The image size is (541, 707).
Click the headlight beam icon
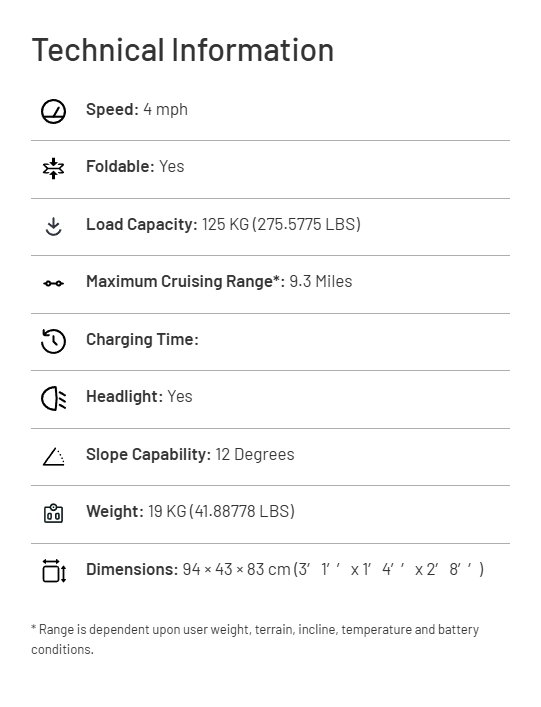(x=53, y=399)
